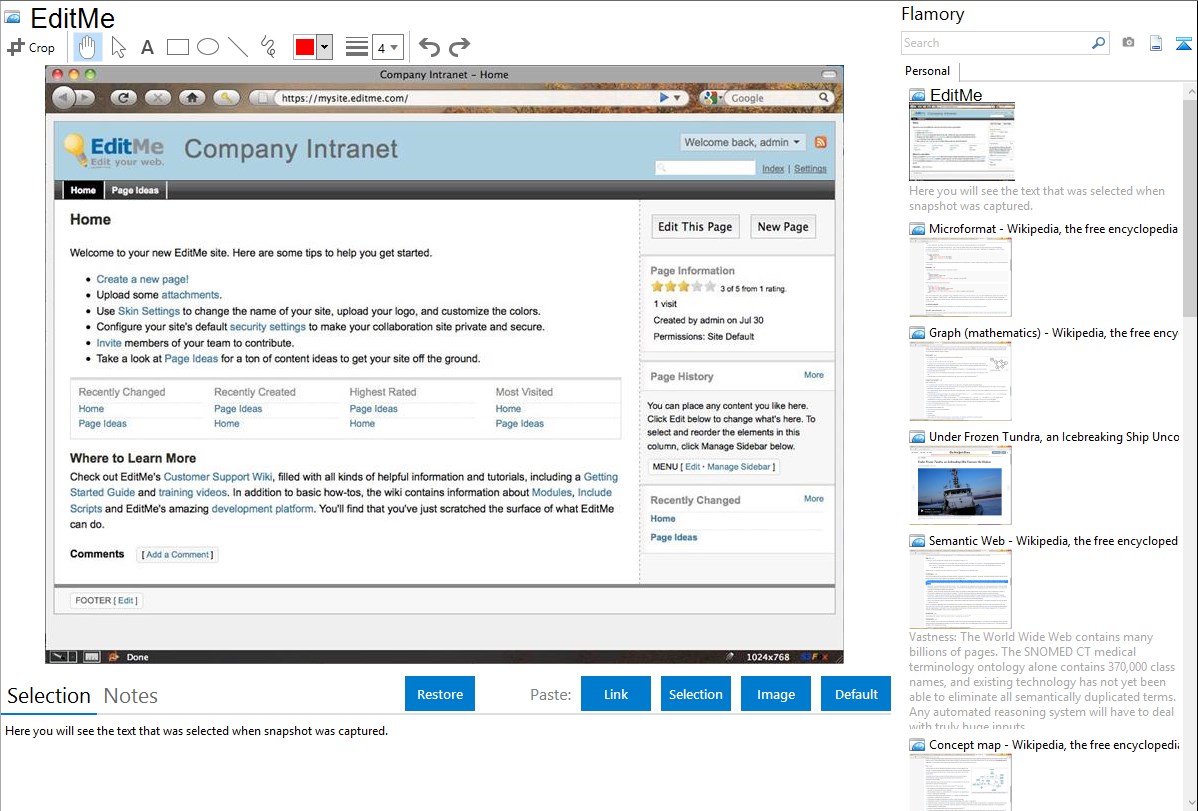Switch to the Personal tab
The image size is (1198, 811).
coord(928,71)
